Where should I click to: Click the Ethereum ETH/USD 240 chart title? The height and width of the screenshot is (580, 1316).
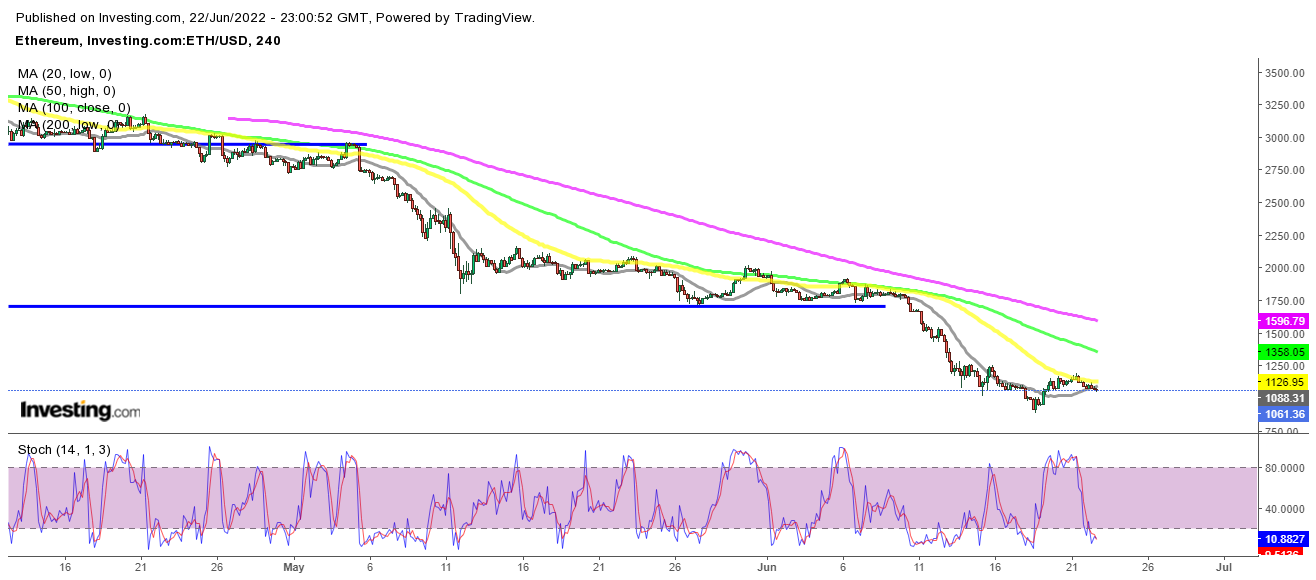(149, 40)
